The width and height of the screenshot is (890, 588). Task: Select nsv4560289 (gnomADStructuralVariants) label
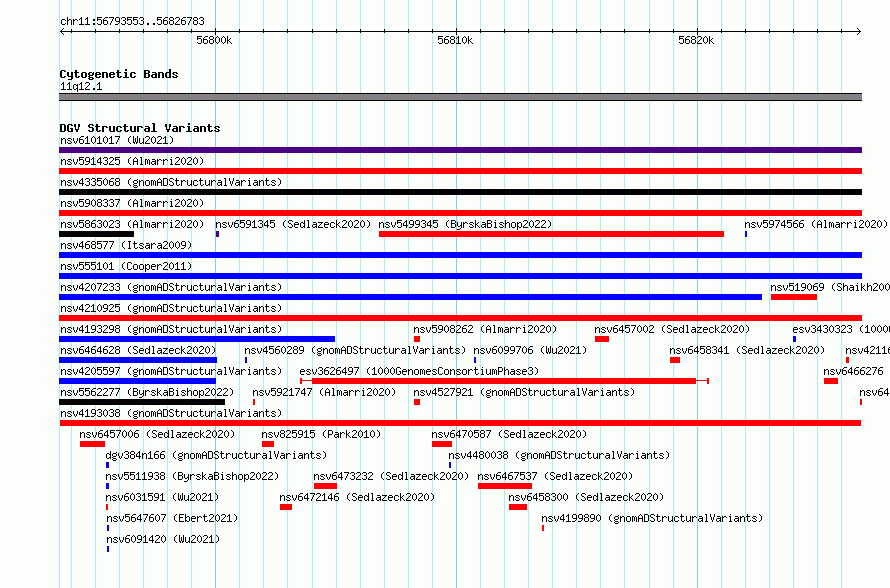click(355, 350)
